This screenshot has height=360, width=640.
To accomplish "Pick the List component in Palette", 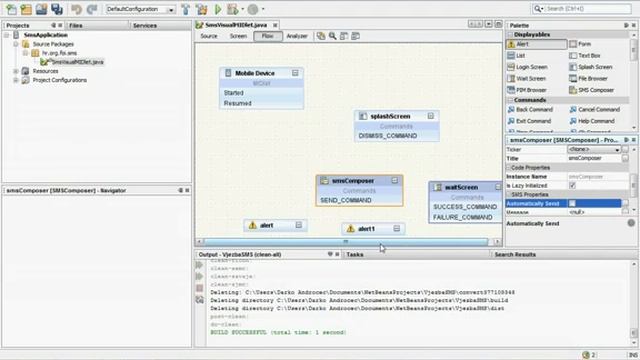I will (x=516, y=56).
